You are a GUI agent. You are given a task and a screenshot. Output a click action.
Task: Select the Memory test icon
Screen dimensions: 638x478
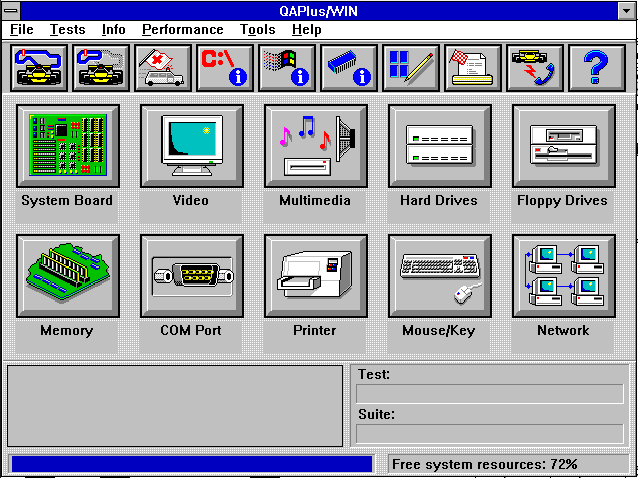click(x=68, y=276)
